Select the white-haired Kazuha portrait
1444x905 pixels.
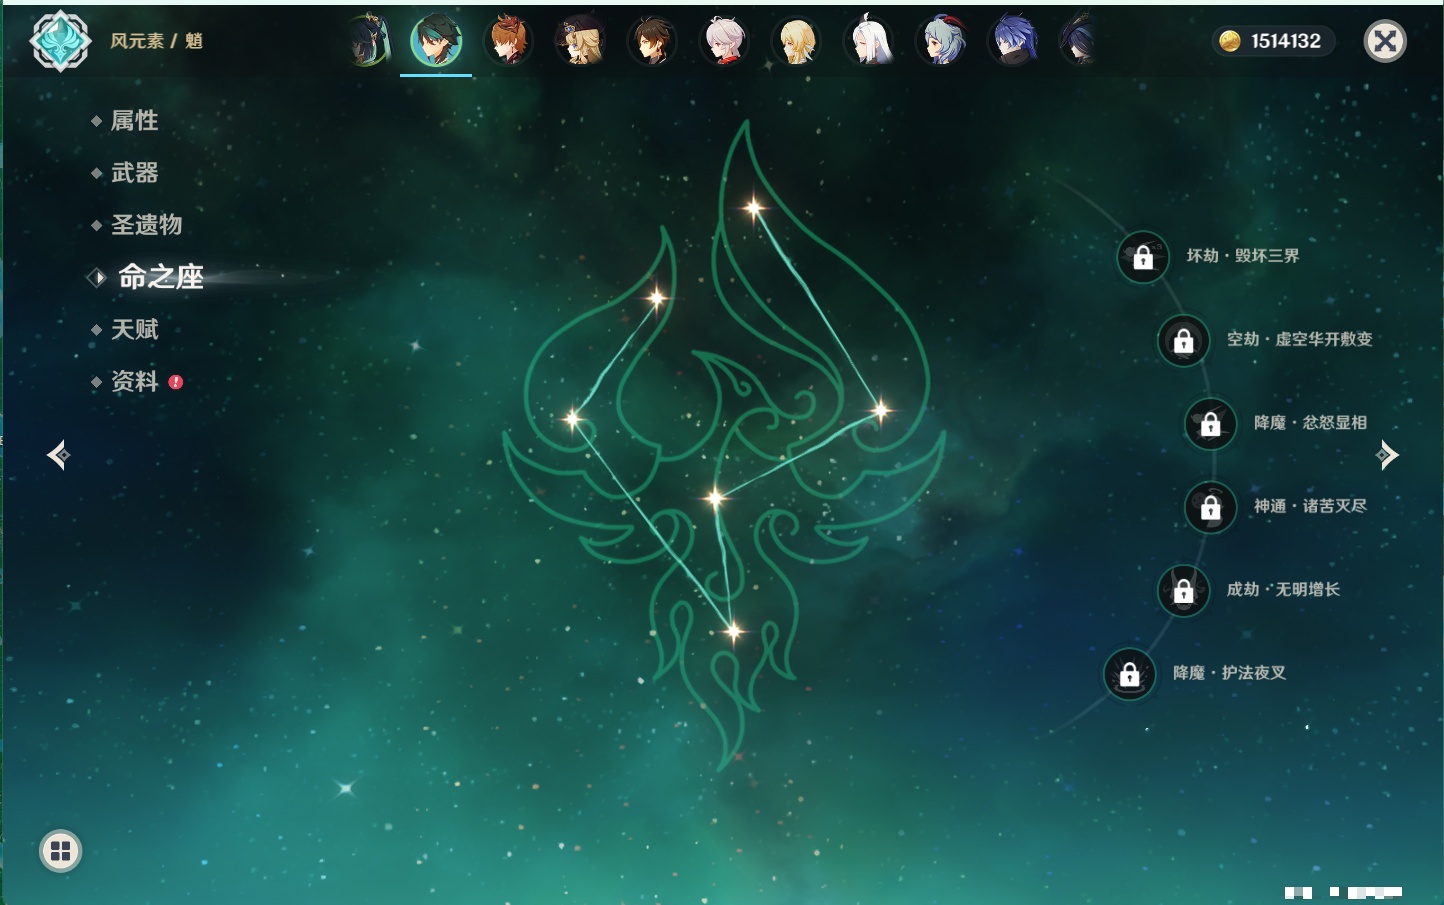tap(724, 41)
